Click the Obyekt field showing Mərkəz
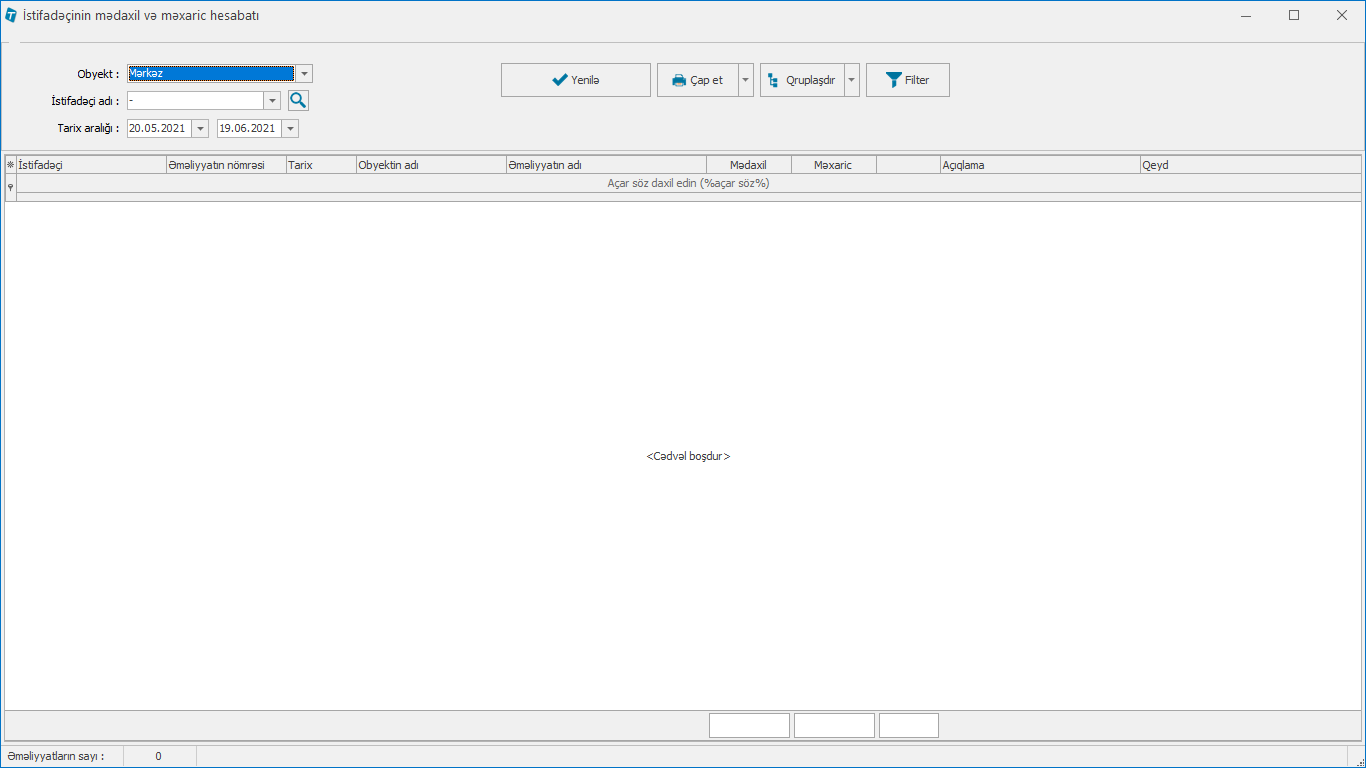Viewport: 1366px width, 768px height. pyautogui.click(x=210, y=74)
